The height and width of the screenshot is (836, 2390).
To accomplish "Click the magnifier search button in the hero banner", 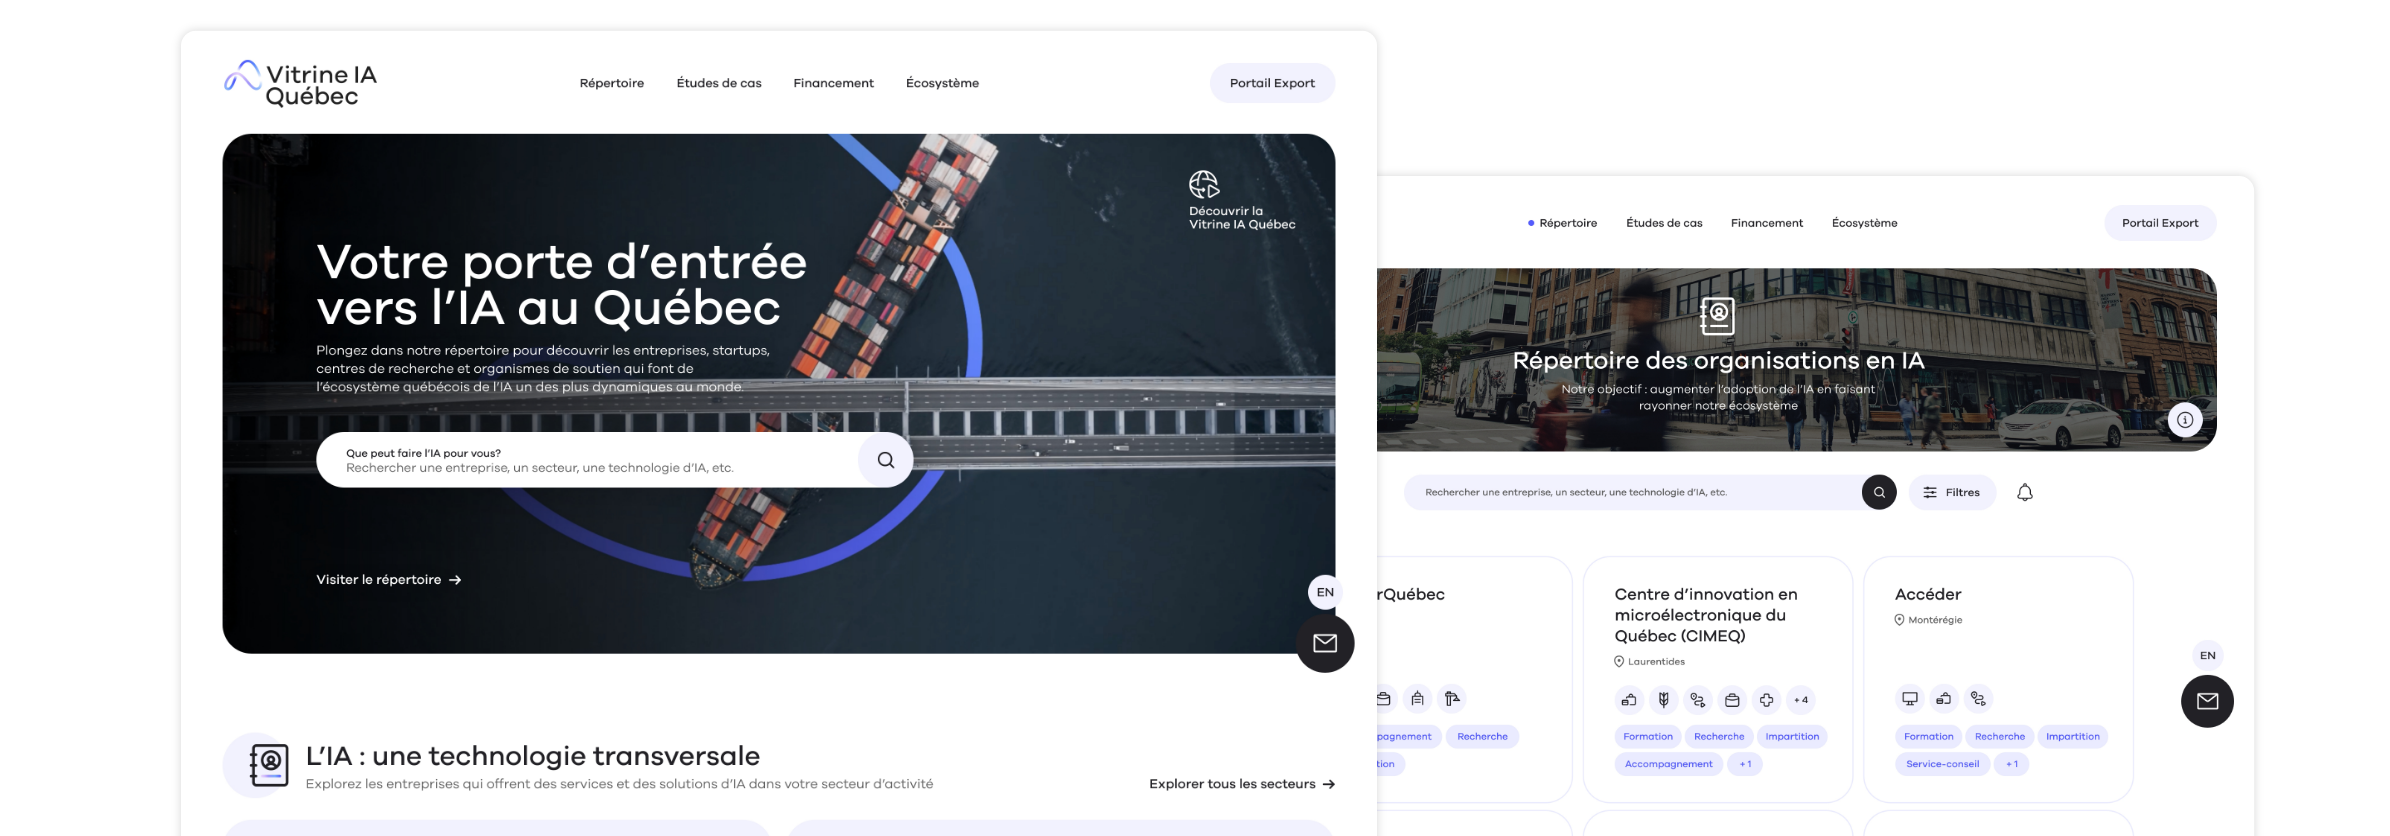I will click(x=886, y=460).
